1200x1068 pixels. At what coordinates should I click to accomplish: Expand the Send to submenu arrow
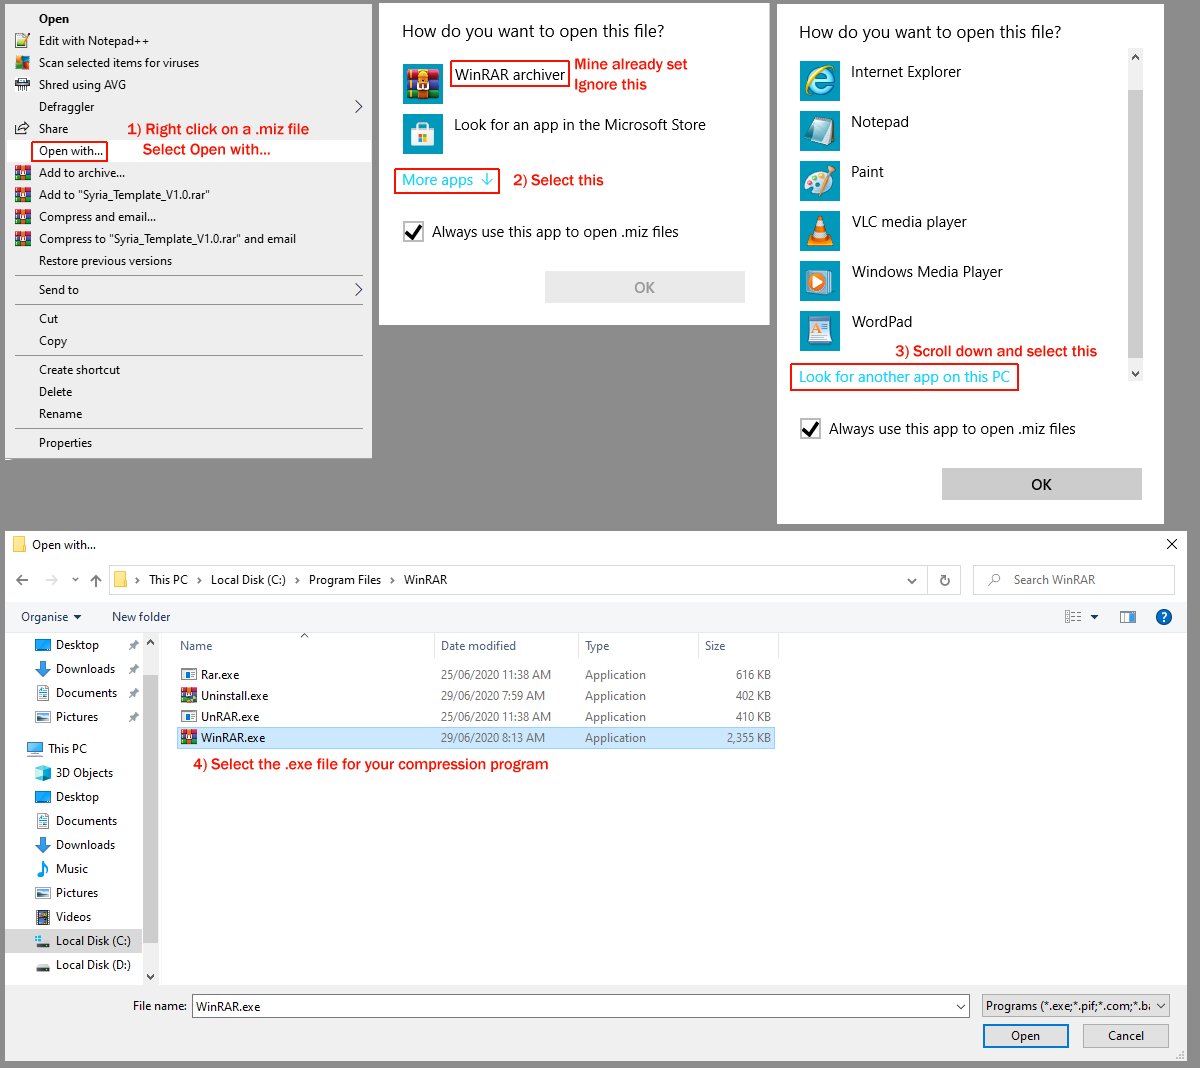point(358,290)
